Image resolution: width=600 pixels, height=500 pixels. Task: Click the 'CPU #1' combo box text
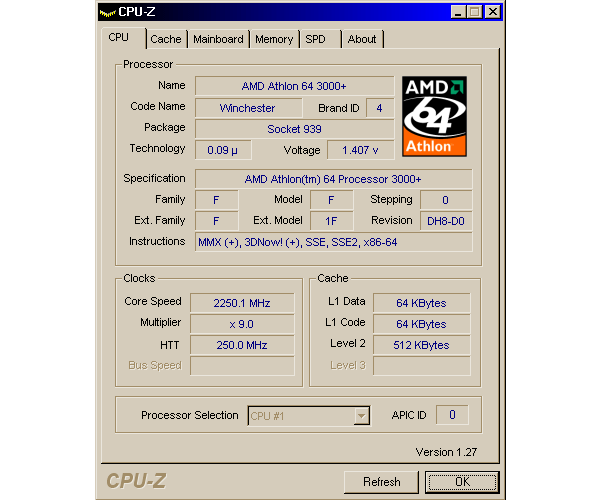pyautogui.click(x=267, y=416)
